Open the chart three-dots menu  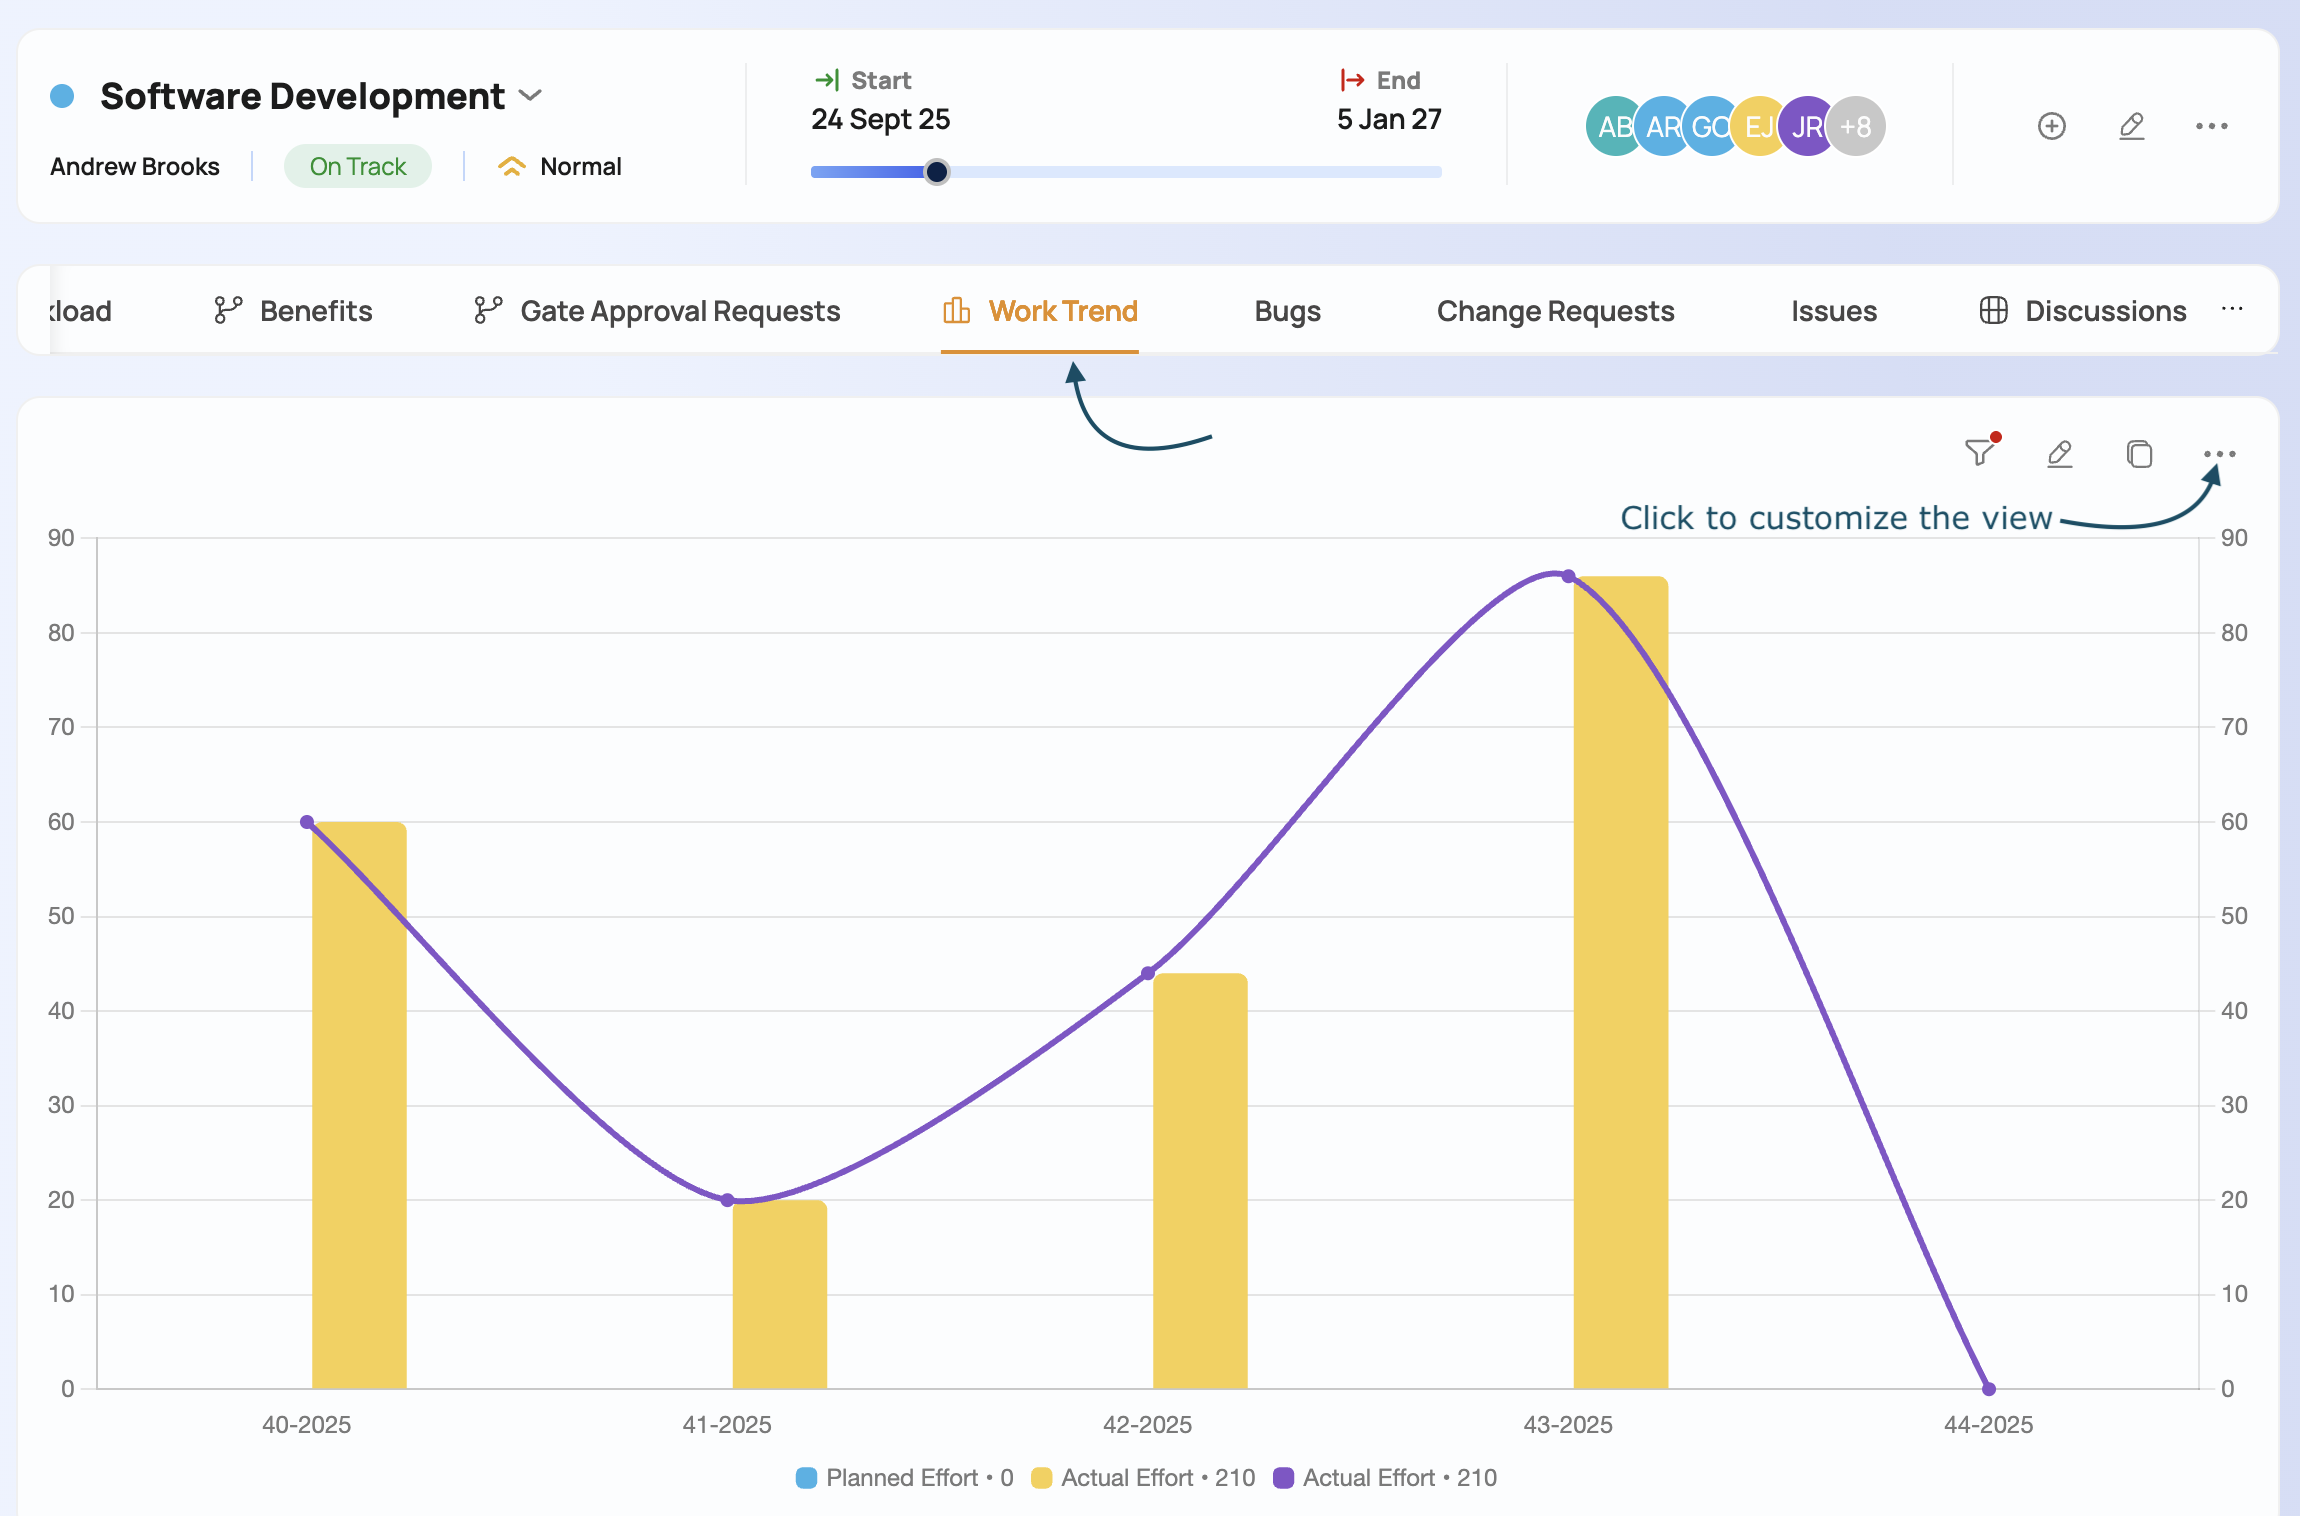[x=2219, y=454]
